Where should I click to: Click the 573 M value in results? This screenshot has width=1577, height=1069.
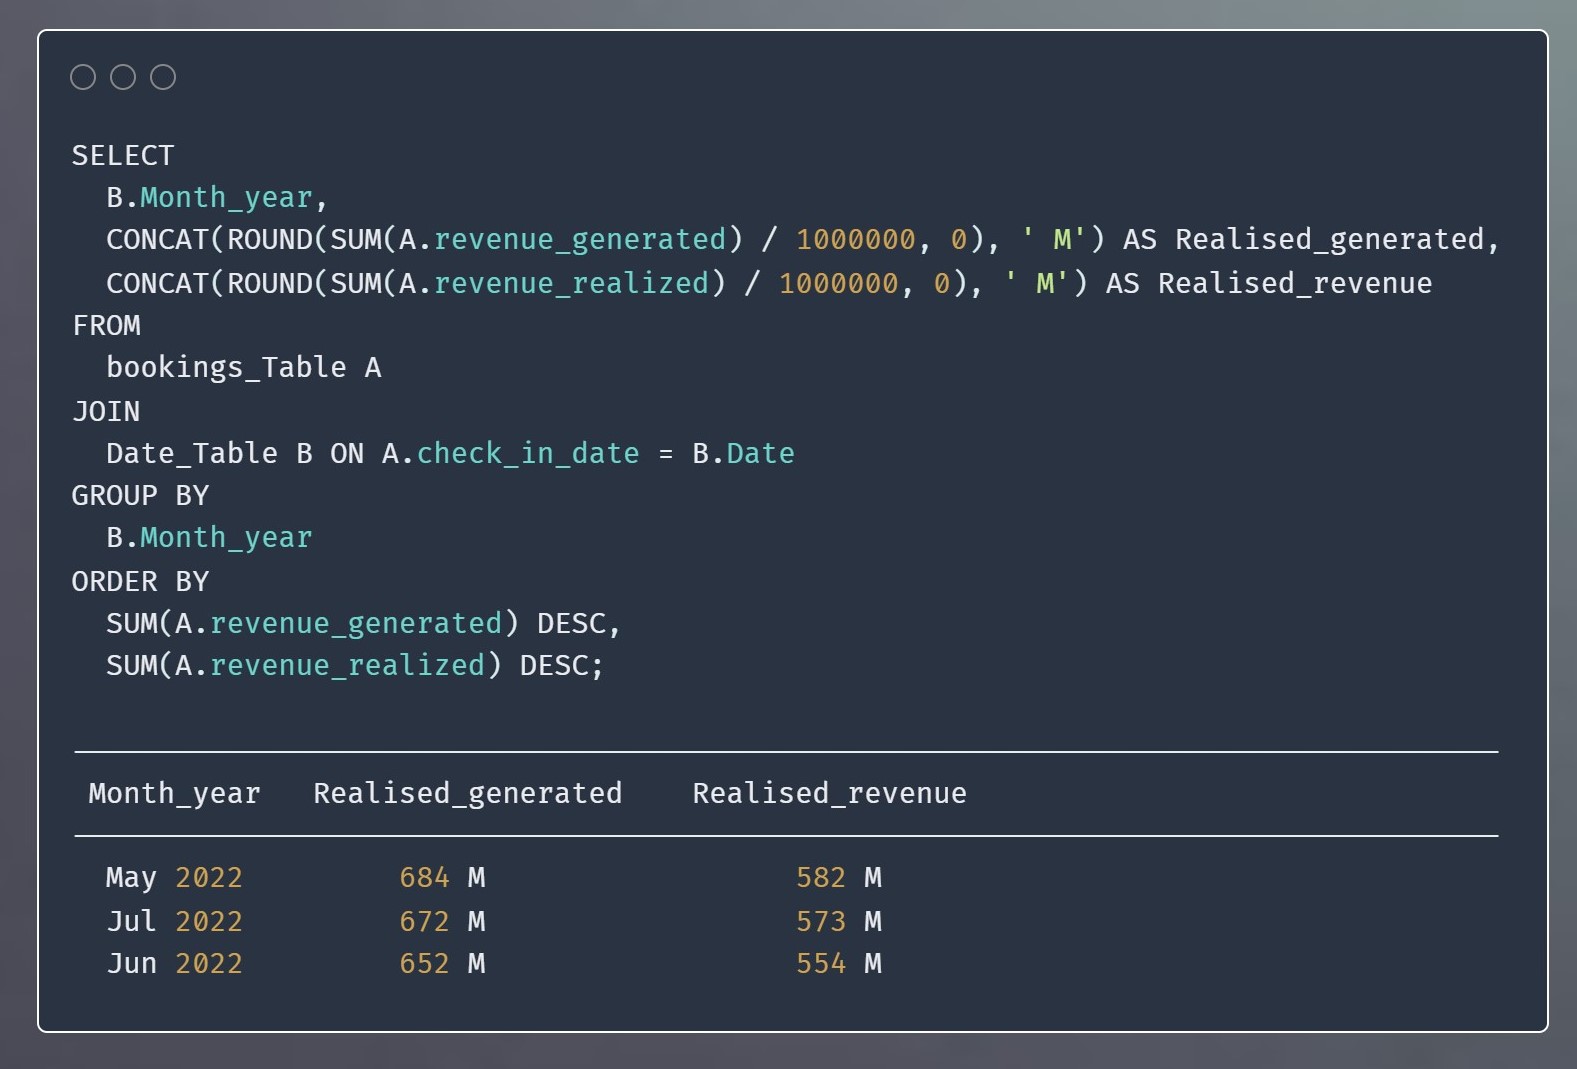tap(838, 921)
